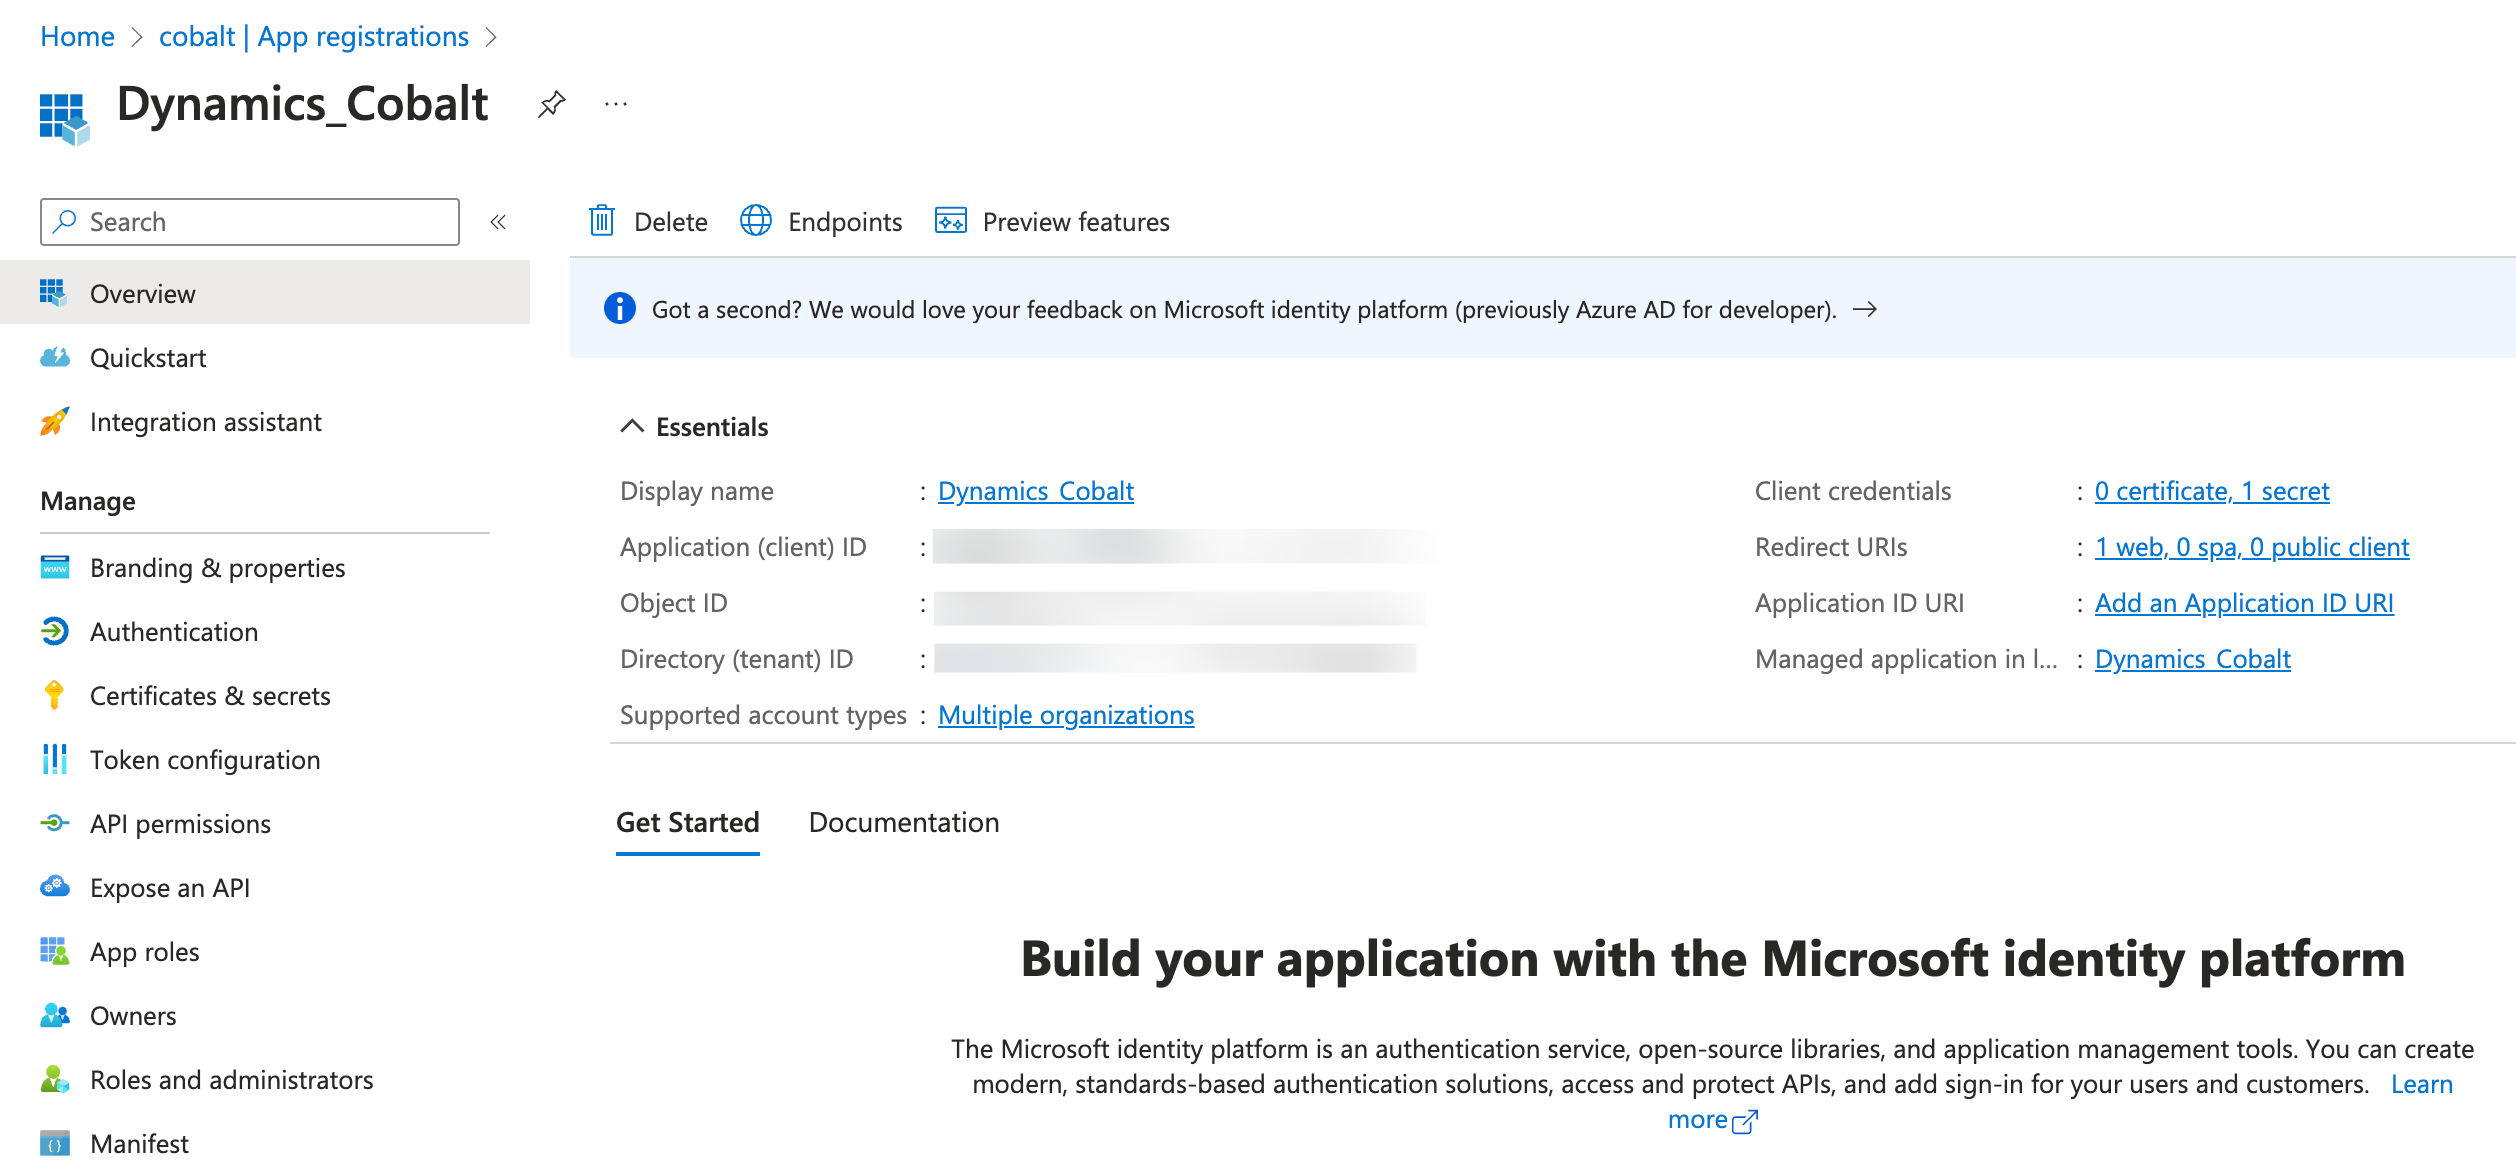Screen dimensions: 2516x1164
Task: Open the Certificates & secrets key icon
Action: pos(55,695)
